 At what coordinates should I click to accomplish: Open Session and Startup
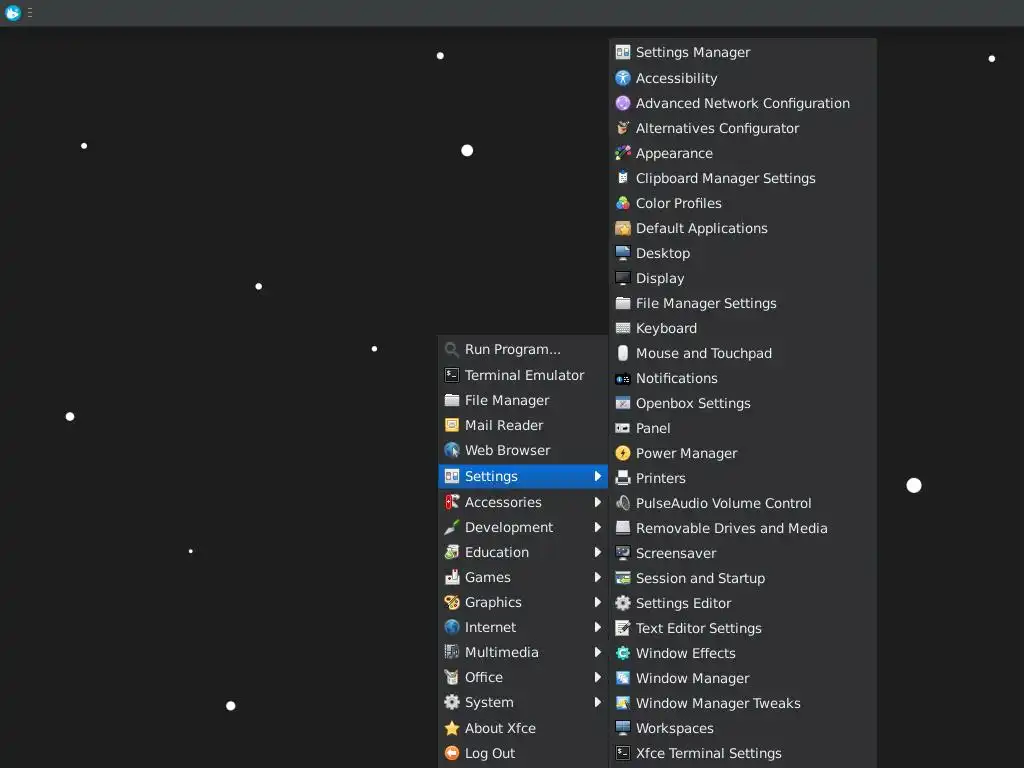[x=743, y=578]
